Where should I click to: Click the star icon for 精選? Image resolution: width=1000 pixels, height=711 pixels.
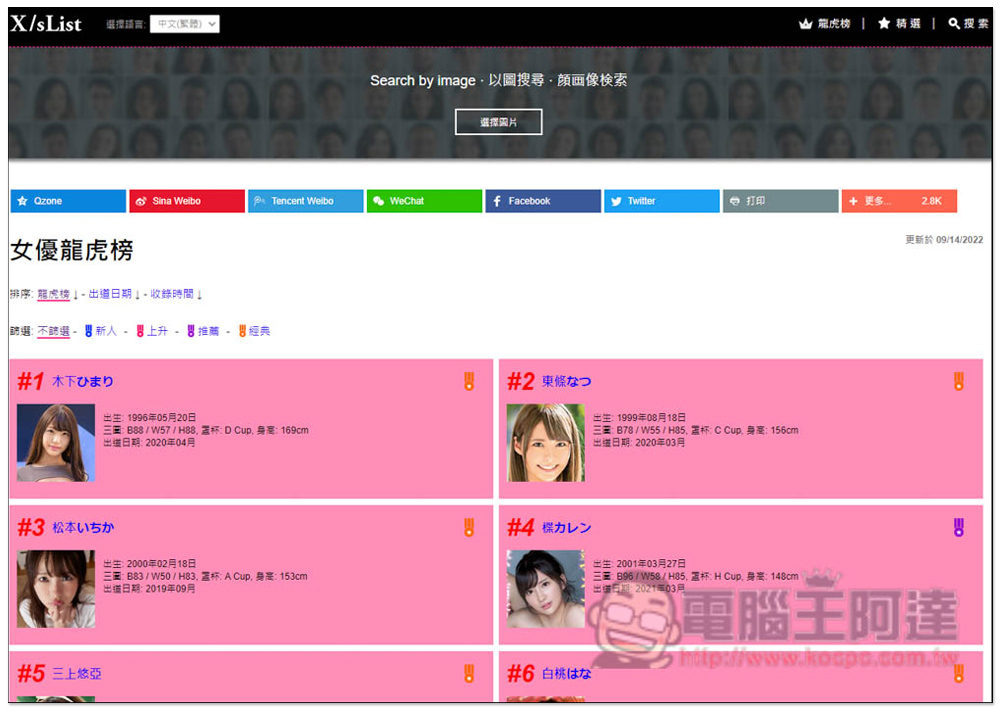(884, 24)
